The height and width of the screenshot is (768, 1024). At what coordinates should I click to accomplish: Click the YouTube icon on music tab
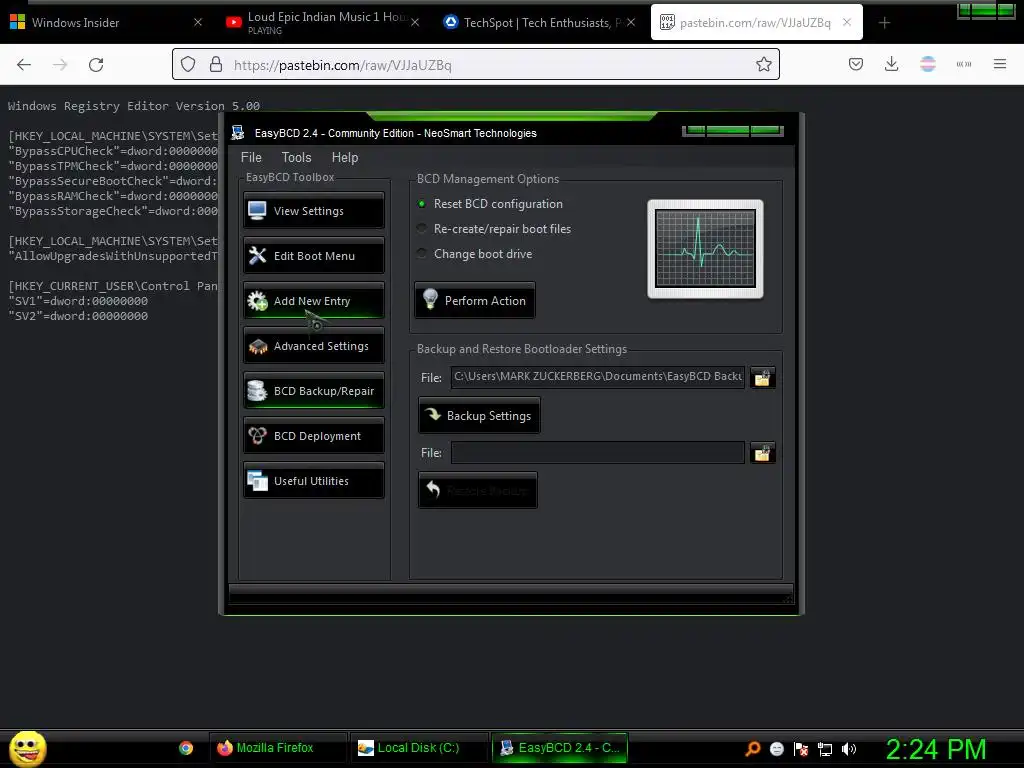coord(233,22)
